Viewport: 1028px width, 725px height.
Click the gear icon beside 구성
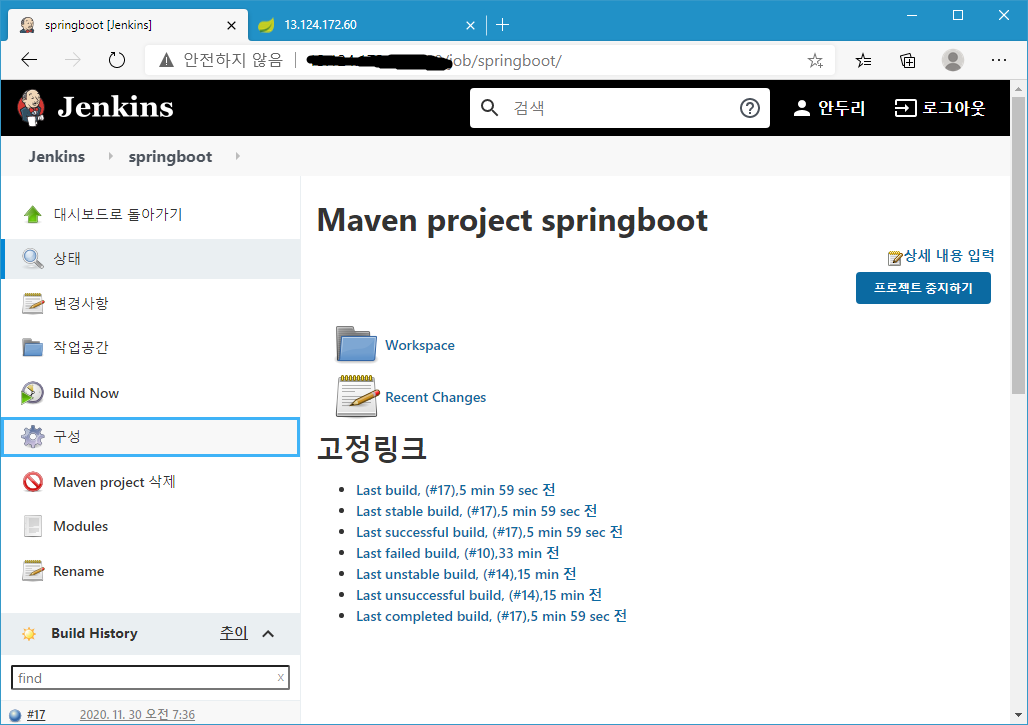pyautogui.click(x=32, y=437)
